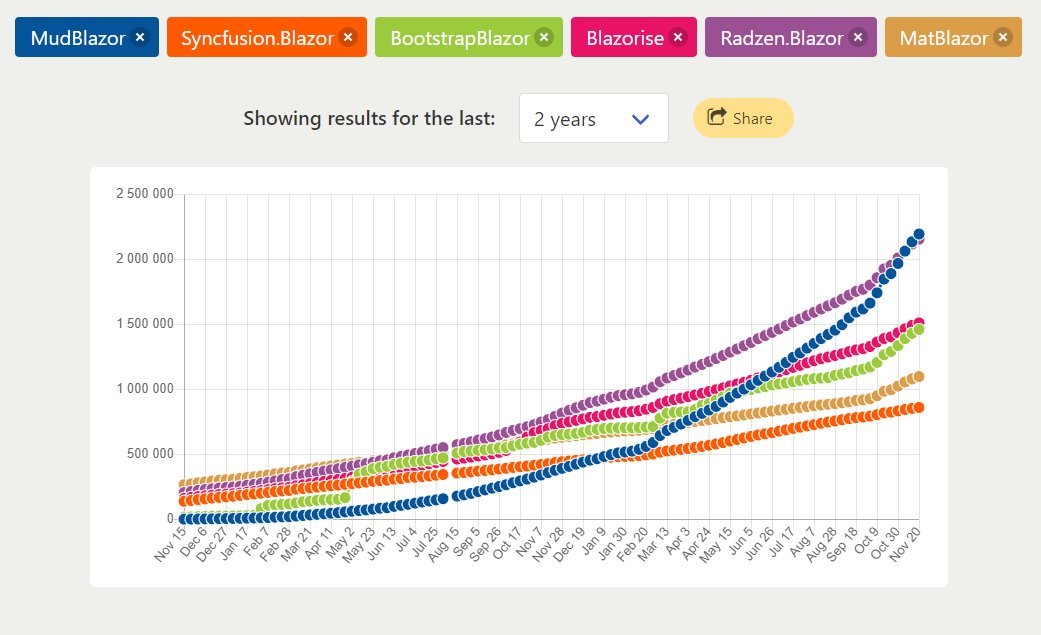Screen dimensions: 1041x635
Task: Click the Jul 17 date label
Action: pos(780,543)
